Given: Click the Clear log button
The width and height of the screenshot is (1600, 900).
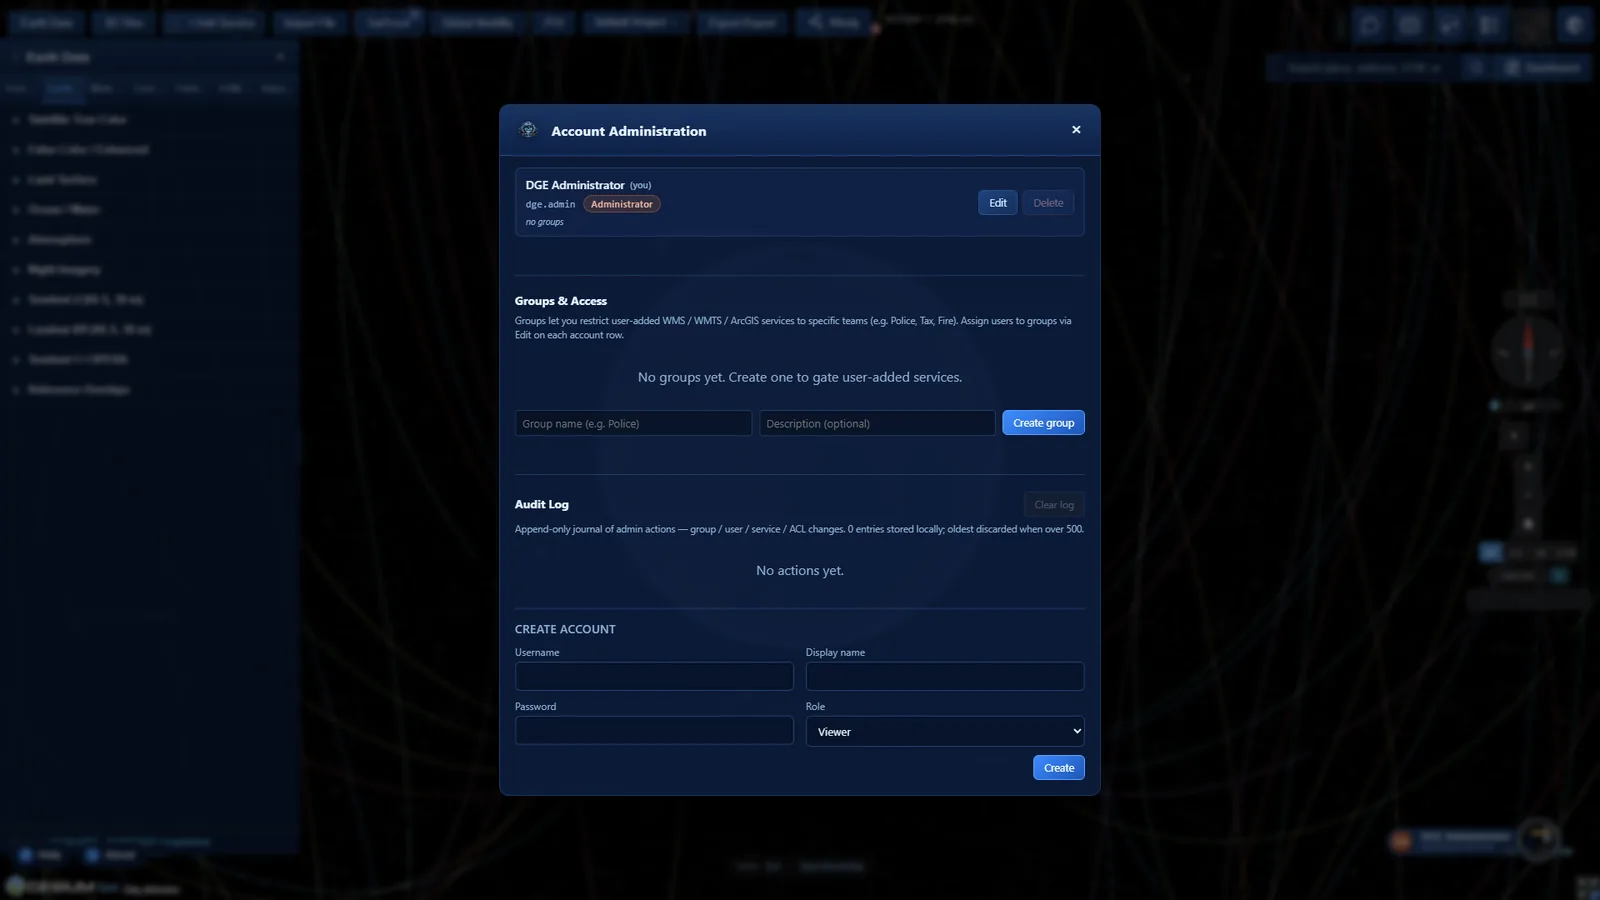Looking at the screenshot, I should [1054, 505].
